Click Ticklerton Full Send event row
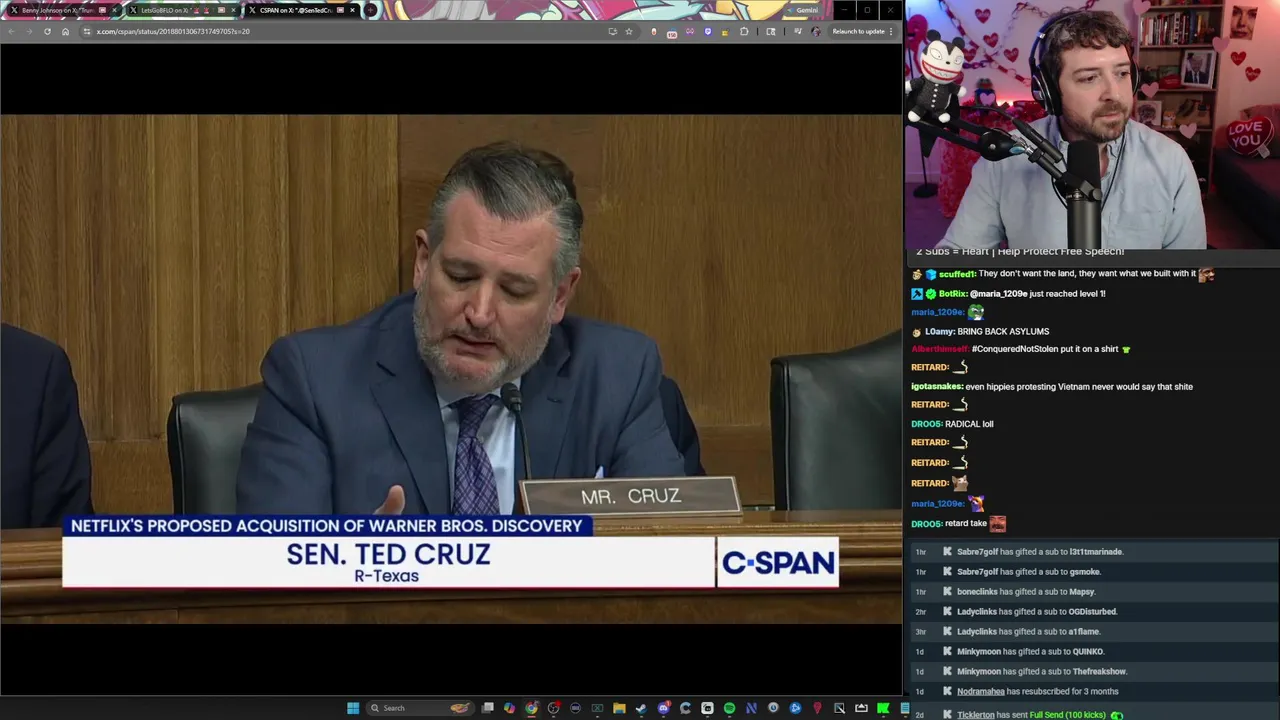This screenshot has width=1280, height=720. click(1092, 715)
